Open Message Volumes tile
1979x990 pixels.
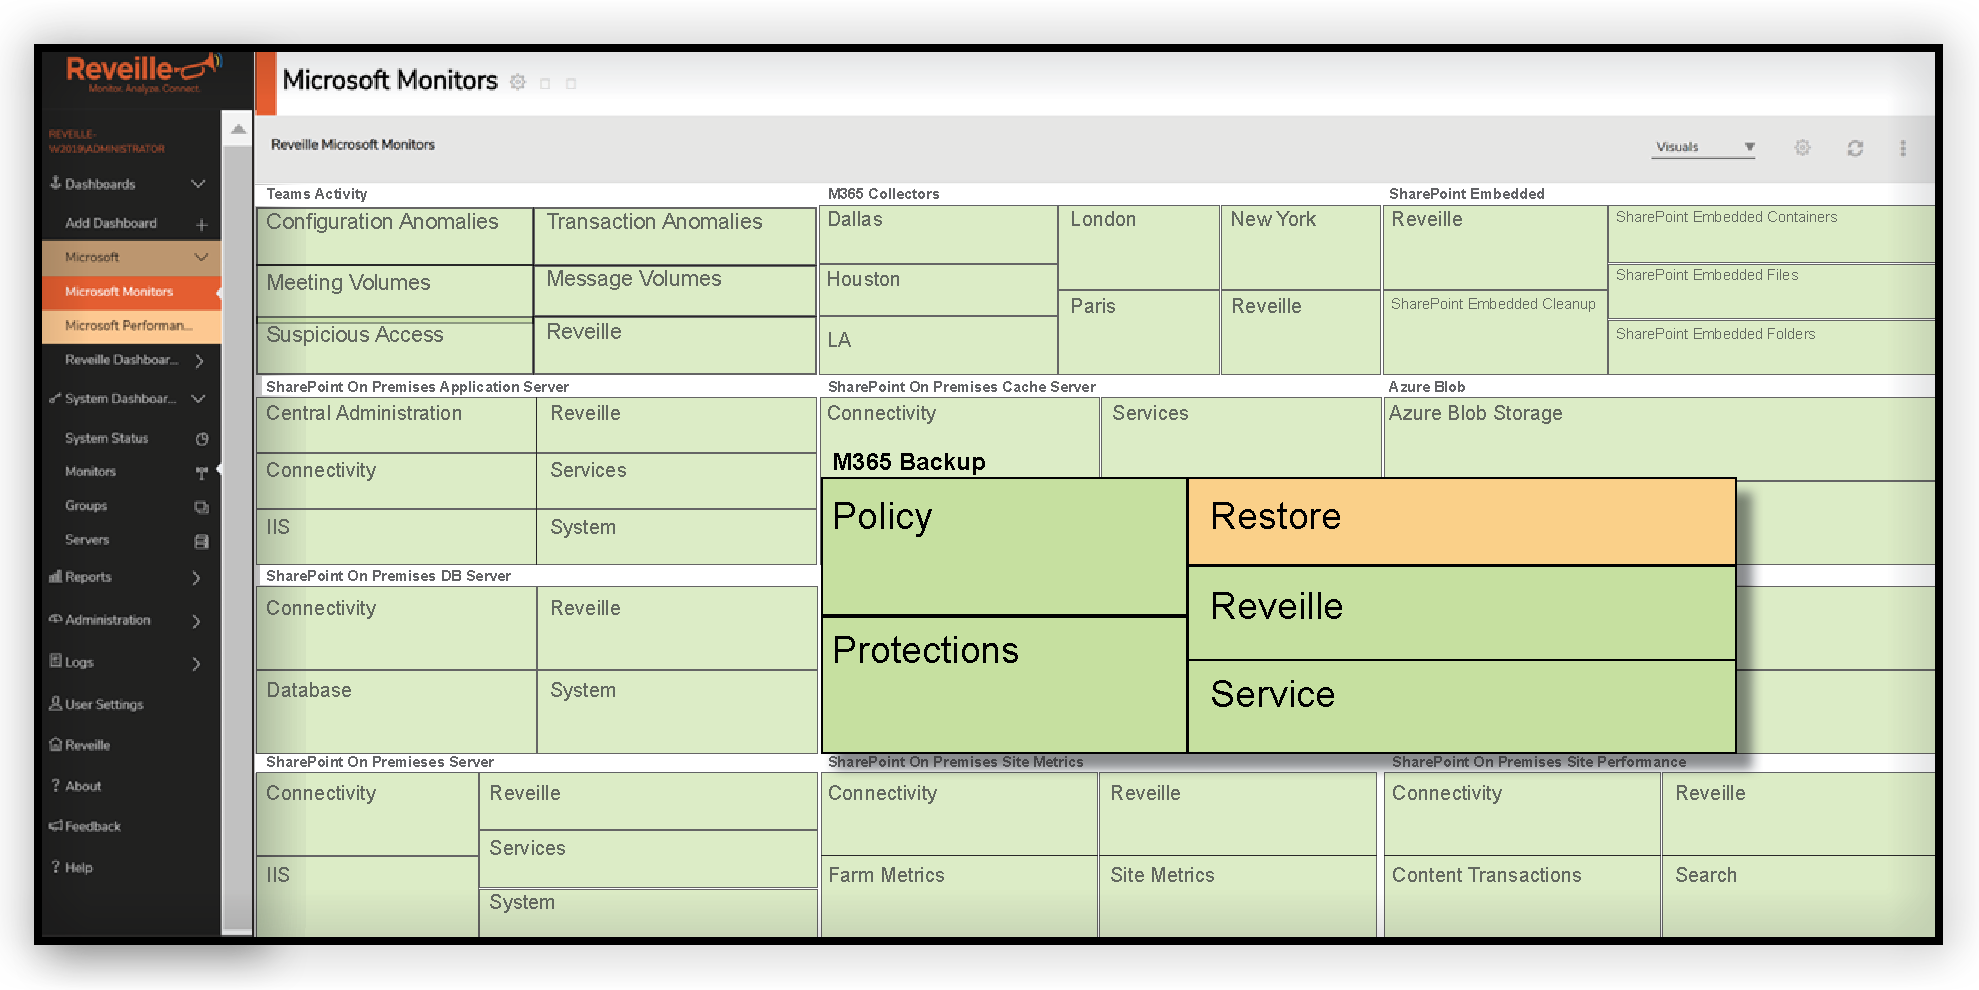coord(676,291)
